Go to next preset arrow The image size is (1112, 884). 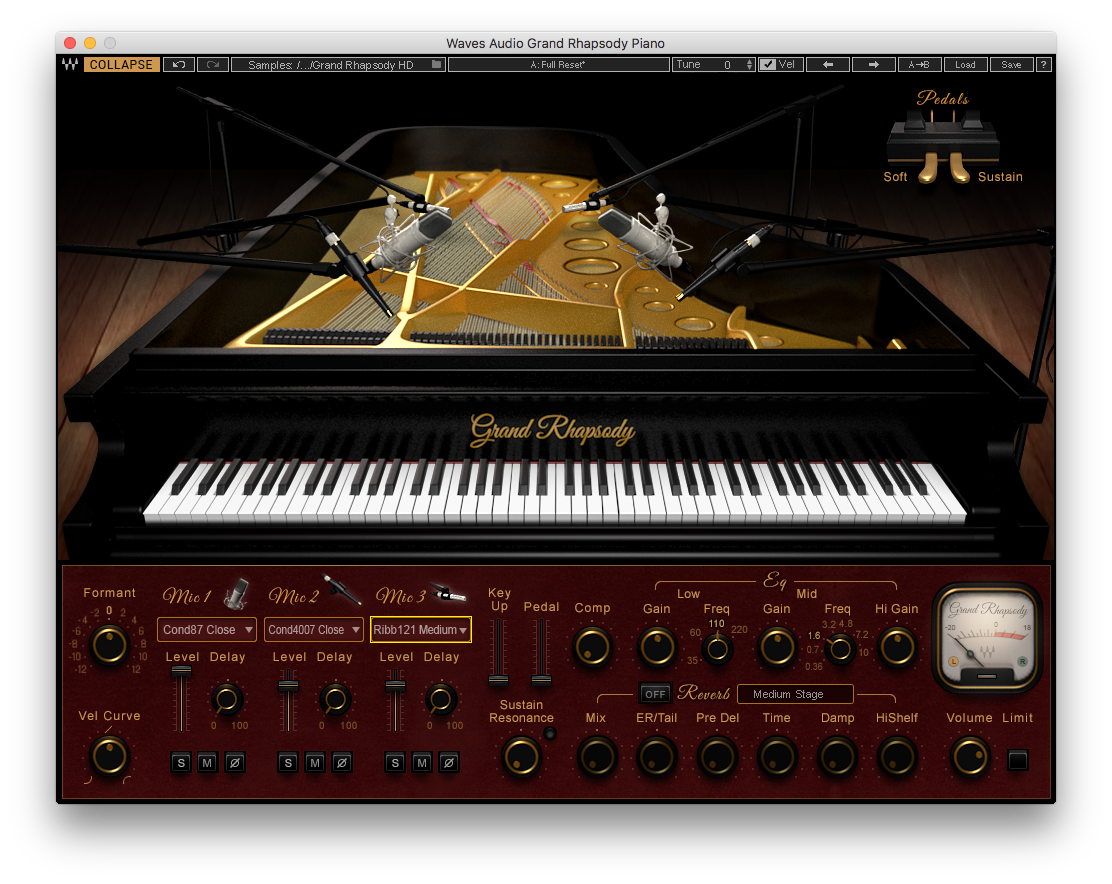pos(874,65)
